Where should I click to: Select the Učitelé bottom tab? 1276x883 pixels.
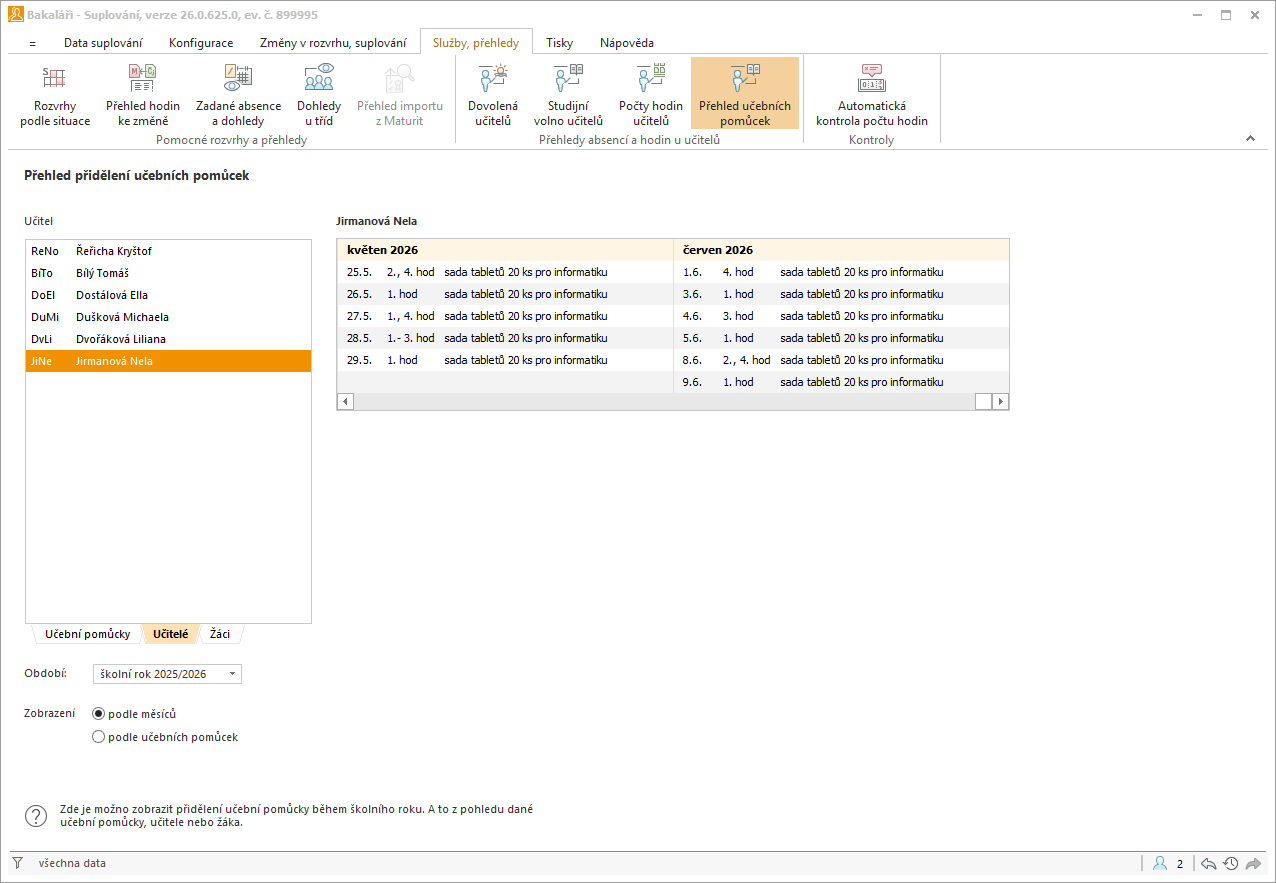pyautogui.click(x=171, y=634)
